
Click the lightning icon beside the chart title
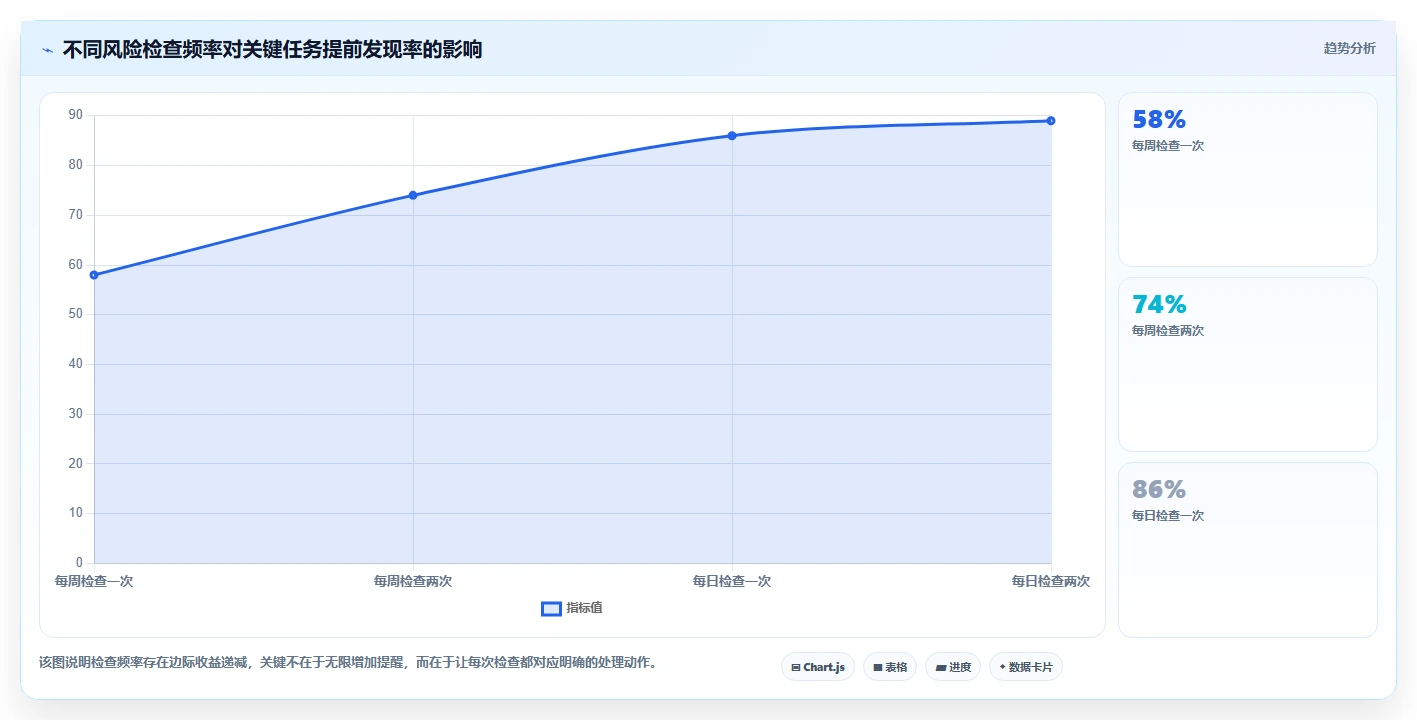pyautogui.click(x=47, y=50)
